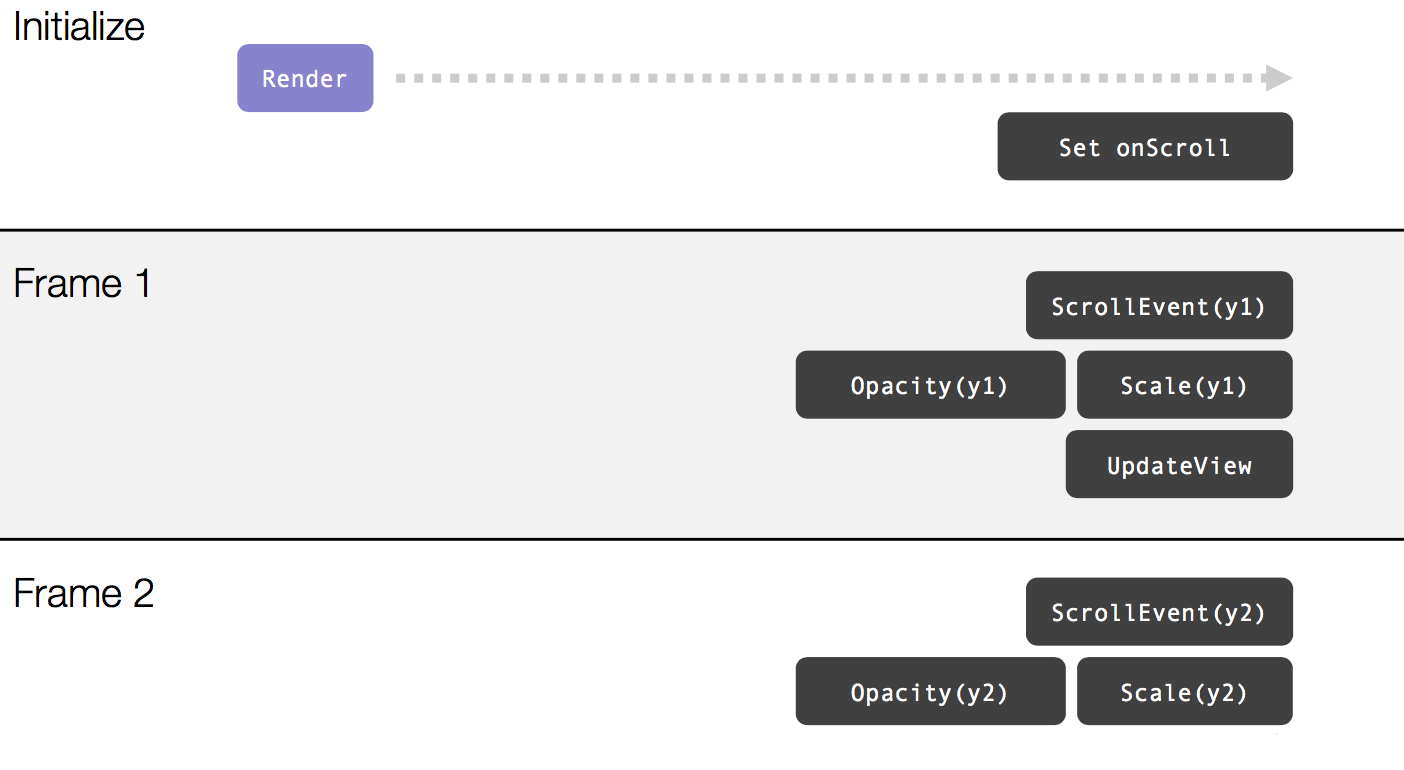Click the purple Render box
The image size is (1404, 770).
pyautogui.click(x=305, y=78)
